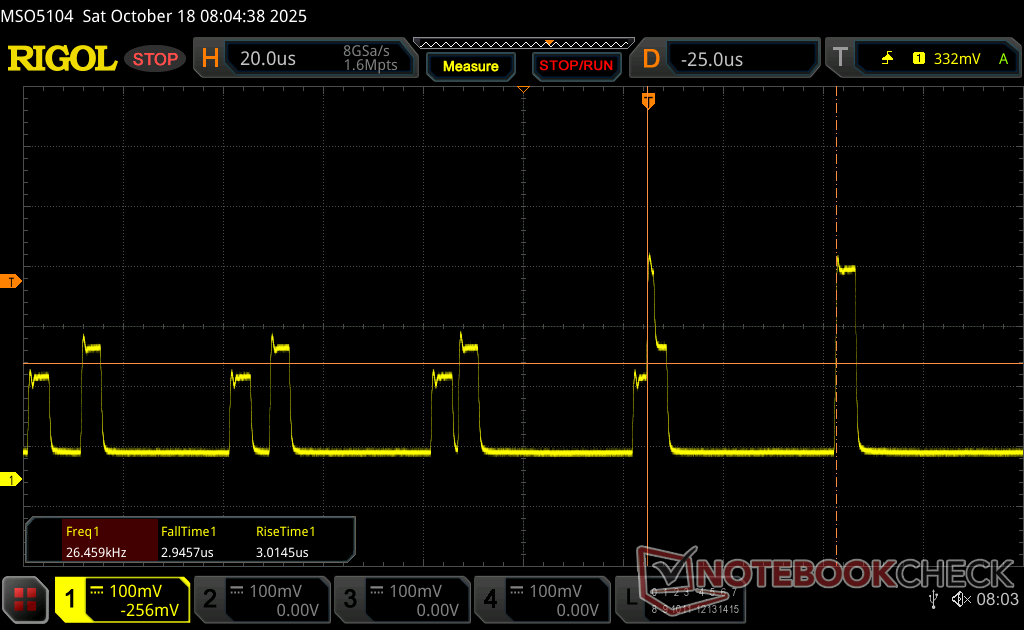Click the waveform memory position bar
1024x630 pixels.
pos(522,44)
